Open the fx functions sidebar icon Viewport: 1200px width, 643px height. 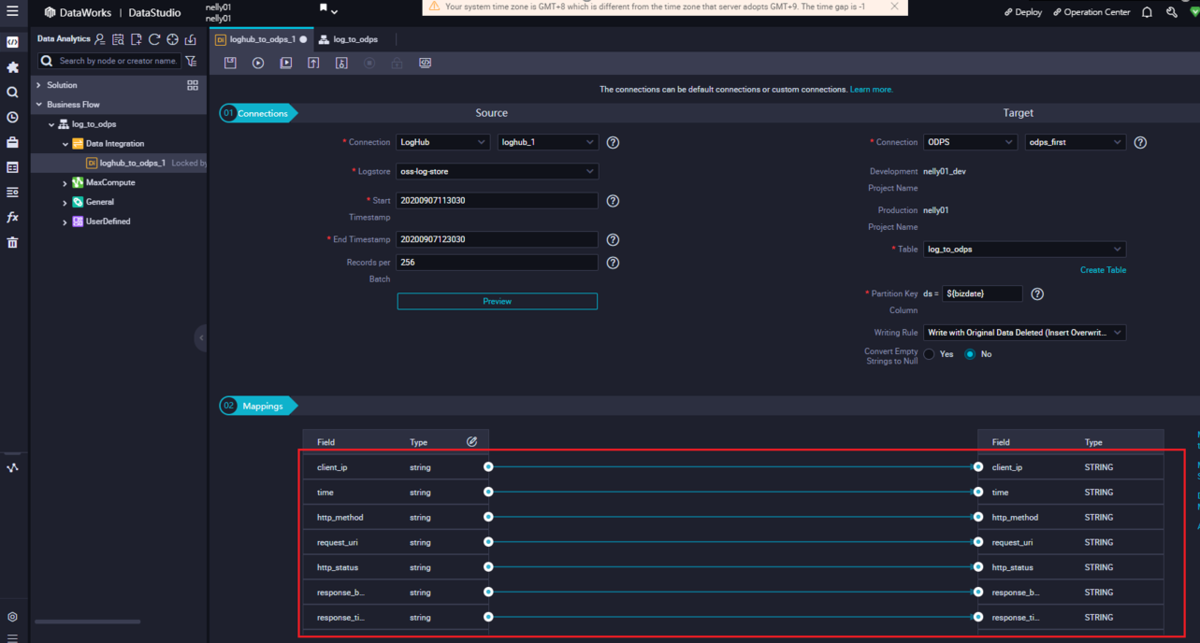12,217
